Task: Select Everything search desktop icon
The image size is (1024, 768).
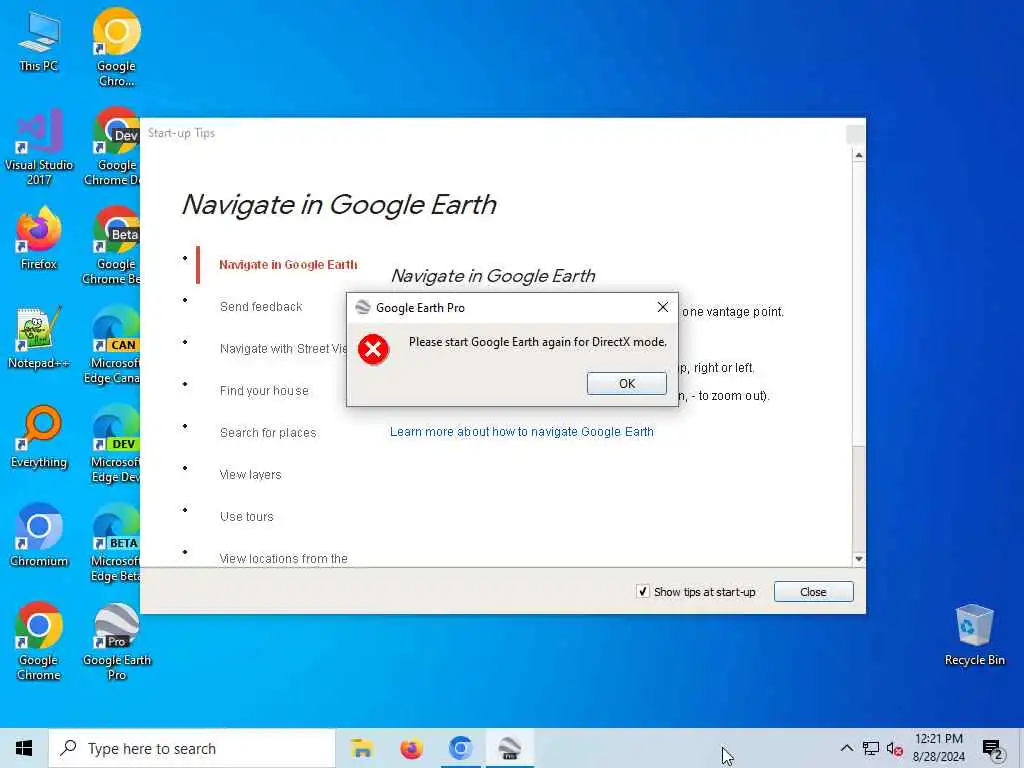Action: pos(39,438)
